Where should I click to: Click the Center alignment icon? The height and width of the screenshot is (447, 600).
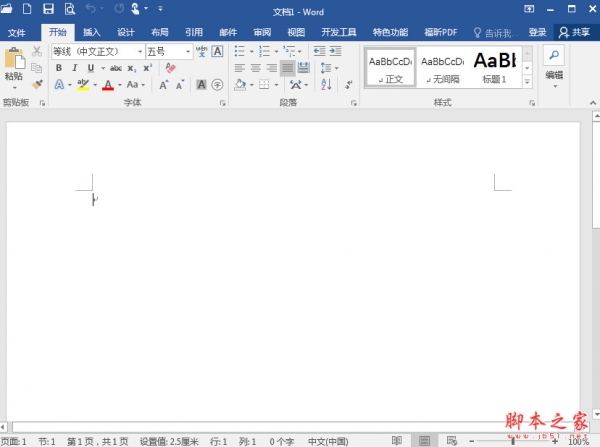(256, 68)
